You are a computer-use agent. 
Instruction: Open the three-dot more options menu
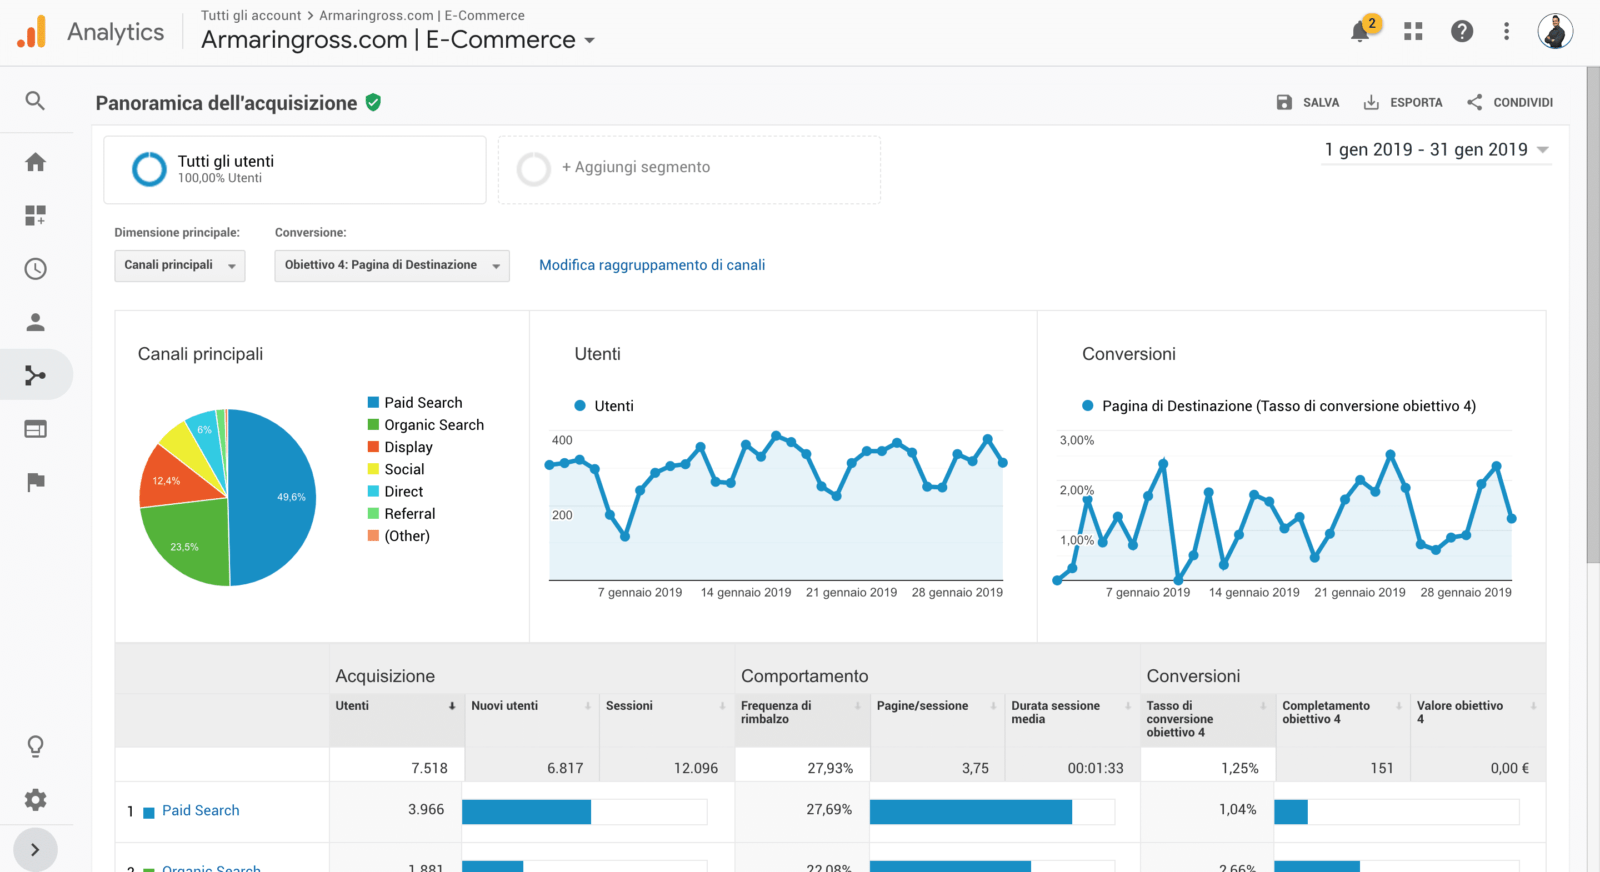[1506, 32]
